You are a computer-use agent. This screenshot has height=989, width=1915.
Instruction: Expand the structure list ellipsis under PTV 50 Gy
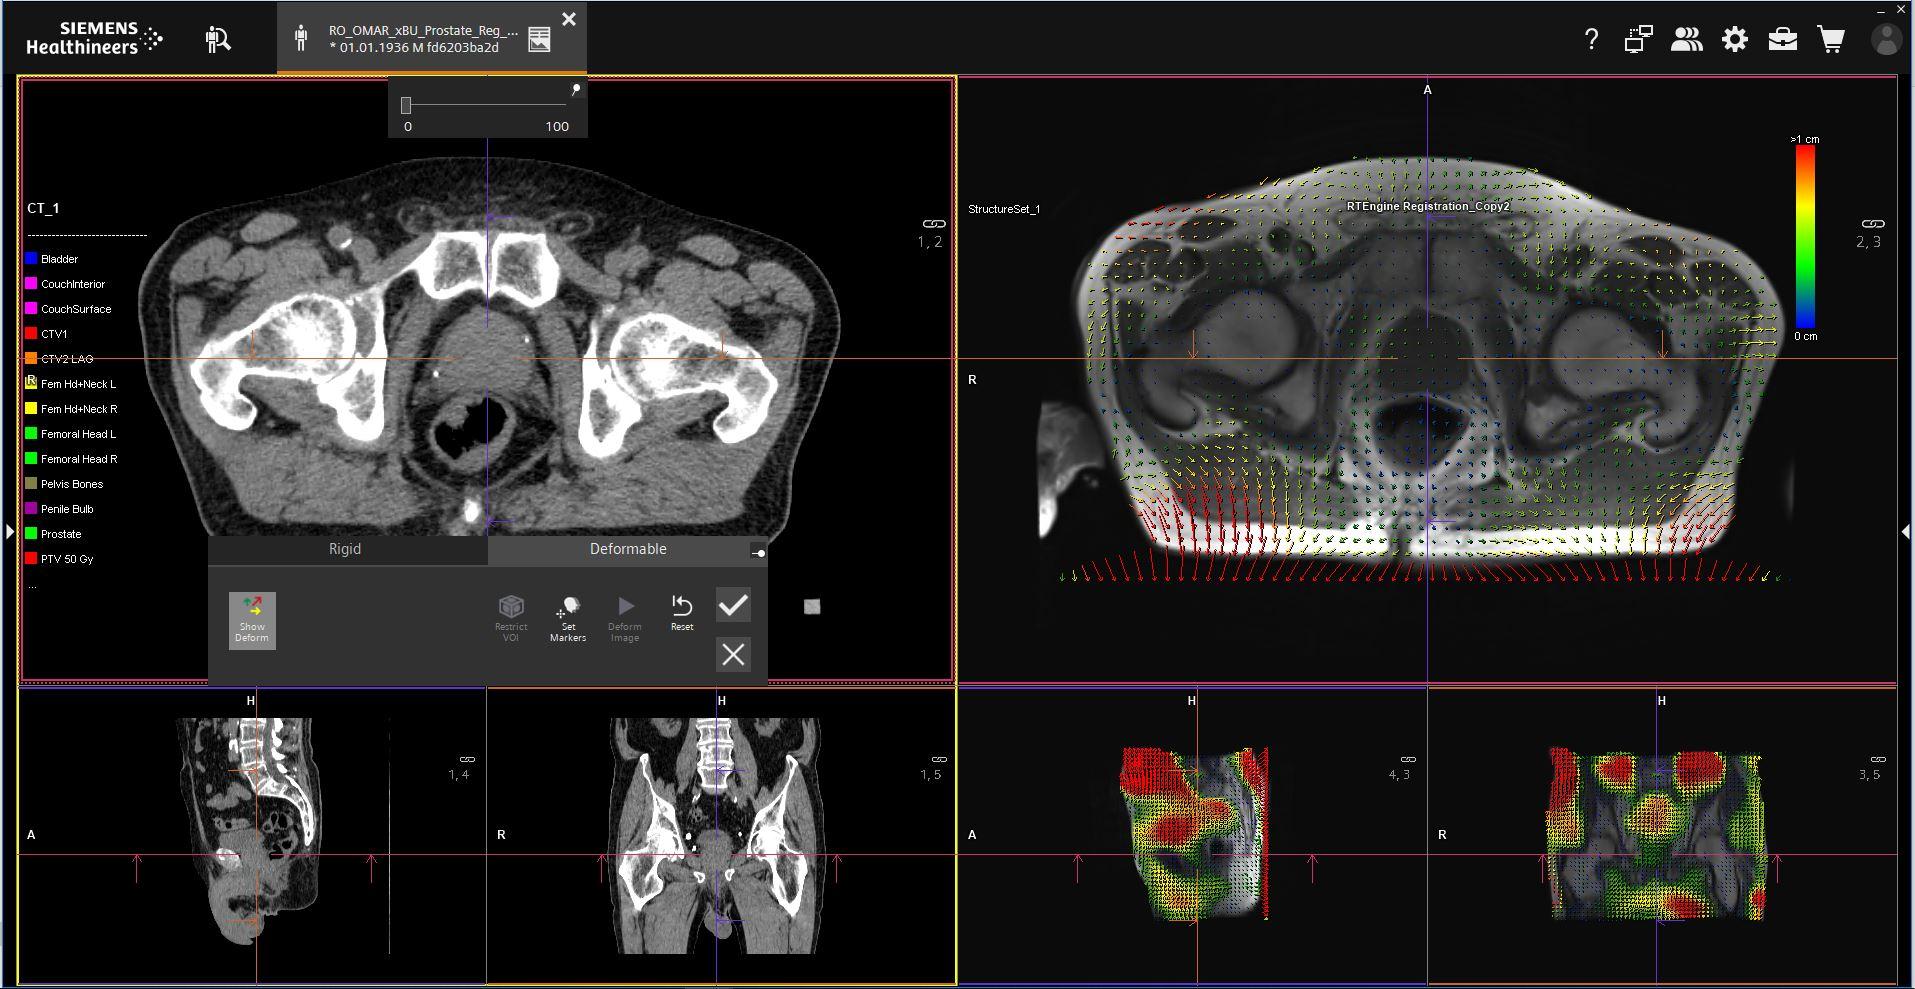[x=33, y=585]
